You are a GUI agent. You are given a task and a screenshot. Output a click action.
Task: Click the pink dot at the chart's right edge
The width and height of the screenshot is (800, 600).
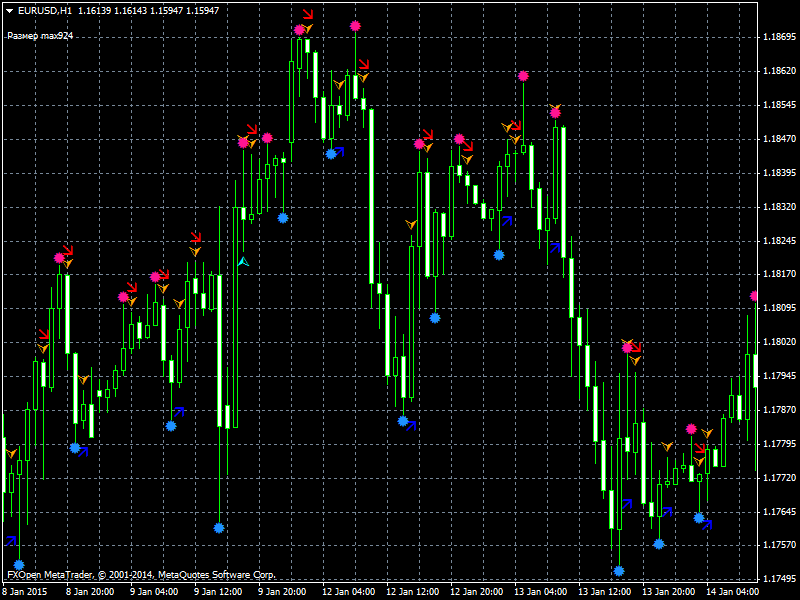pyautogui.click(x=755, y=295)
